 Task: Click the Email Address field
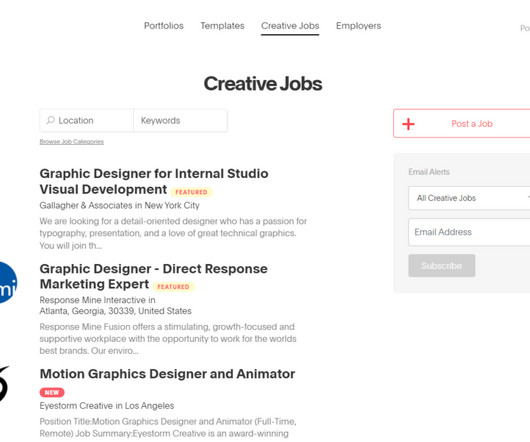[x=469, y=232]
